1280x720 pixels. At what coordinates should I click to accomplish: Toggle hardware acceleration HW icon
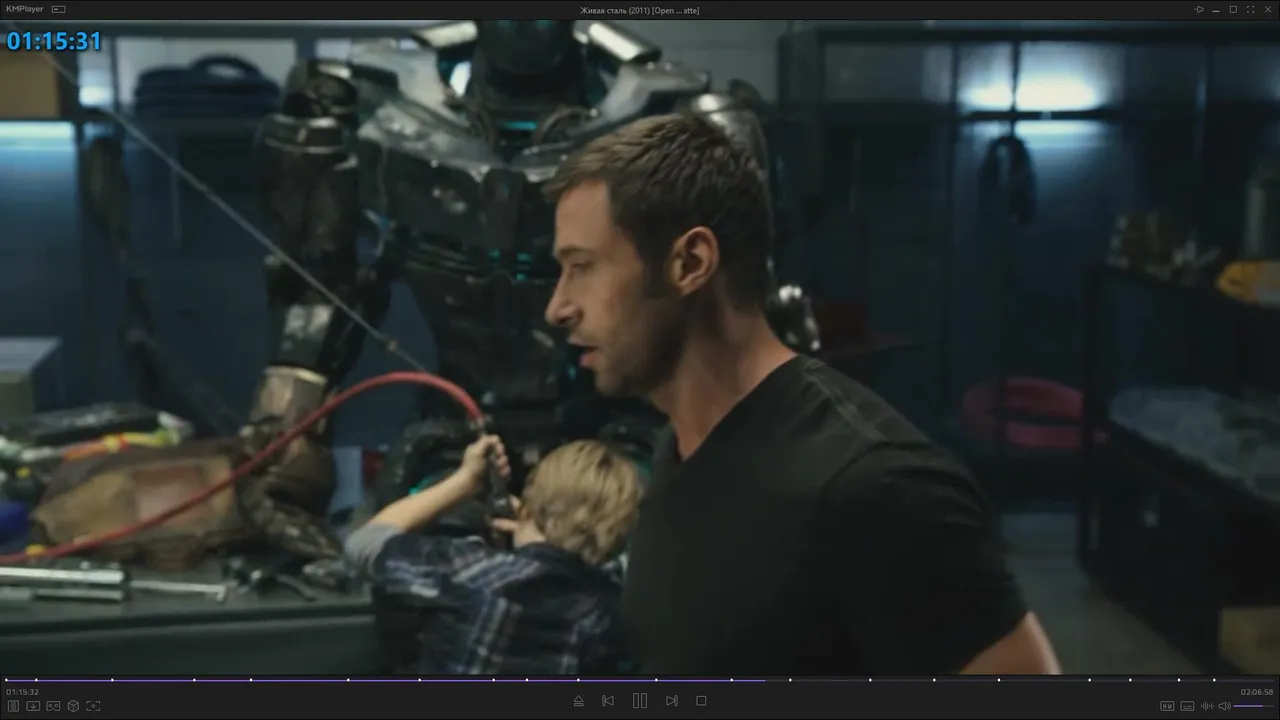pos(1167,706)
